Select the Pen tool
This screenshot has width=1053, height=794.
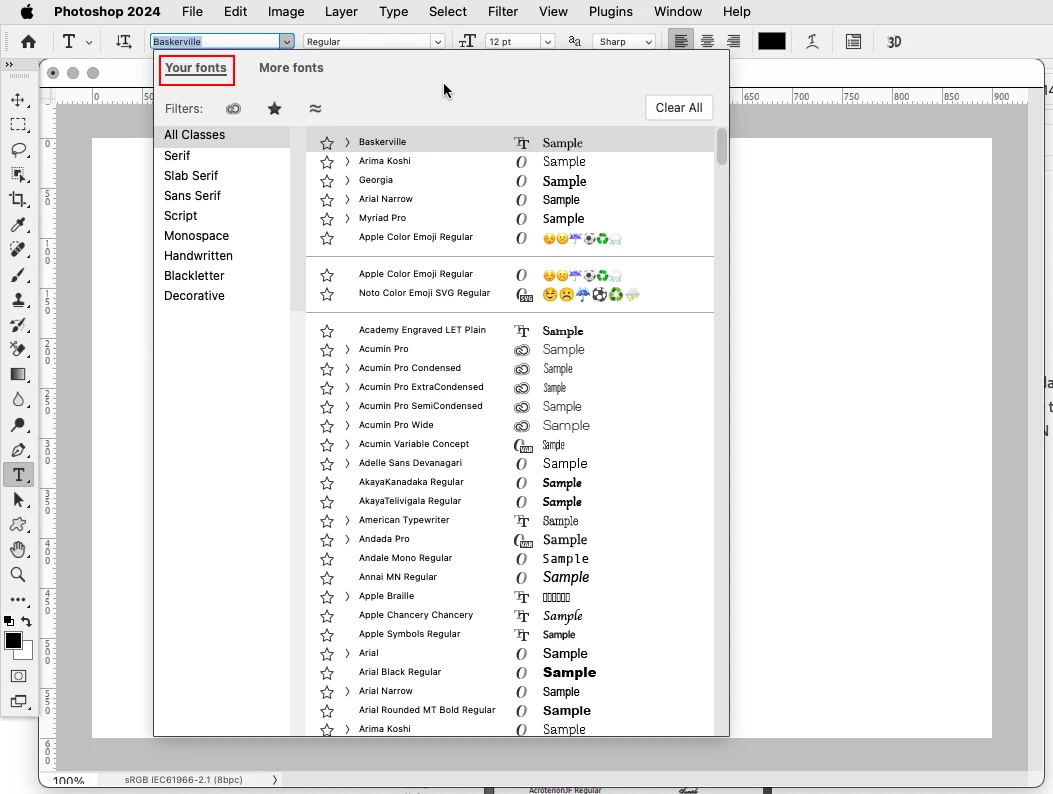click(18, 450)
